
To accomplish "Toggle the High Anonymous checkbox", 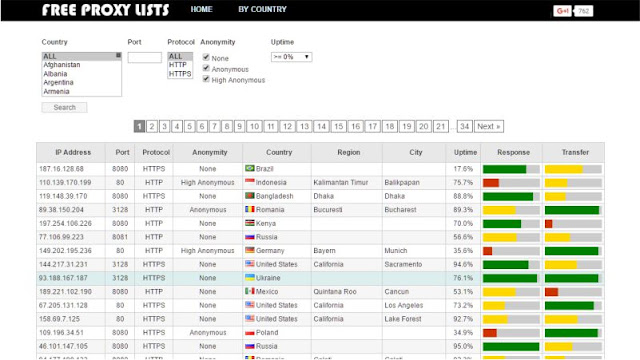I will point(206,79).
